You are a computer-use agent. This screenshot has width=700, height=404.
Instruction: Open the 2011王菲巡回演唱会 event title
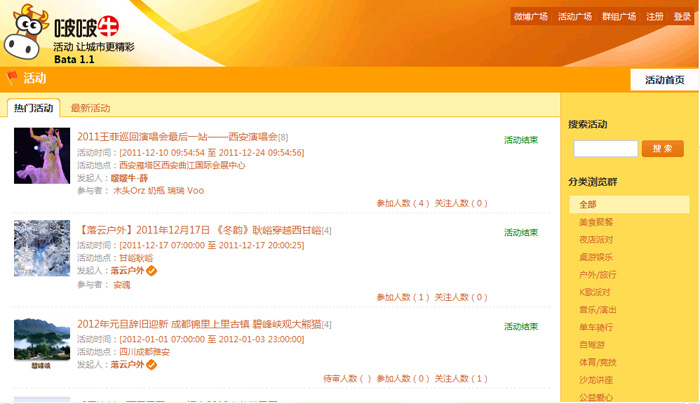tap(177, 136)
